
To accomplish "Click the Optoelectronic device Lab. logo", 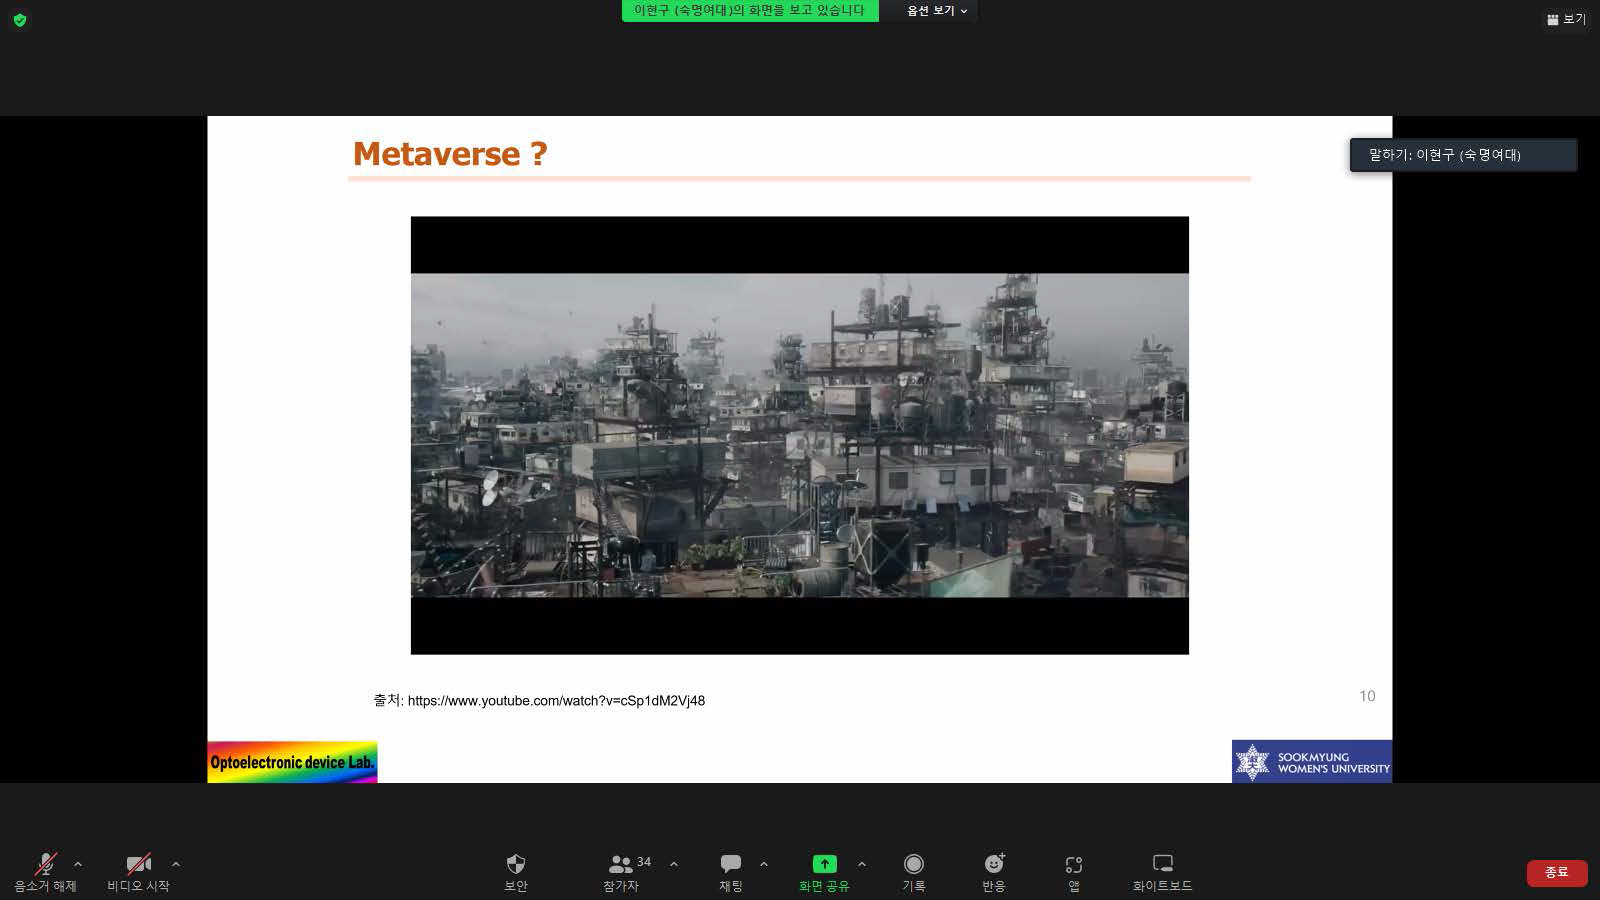I will click(x=292, y=762).
